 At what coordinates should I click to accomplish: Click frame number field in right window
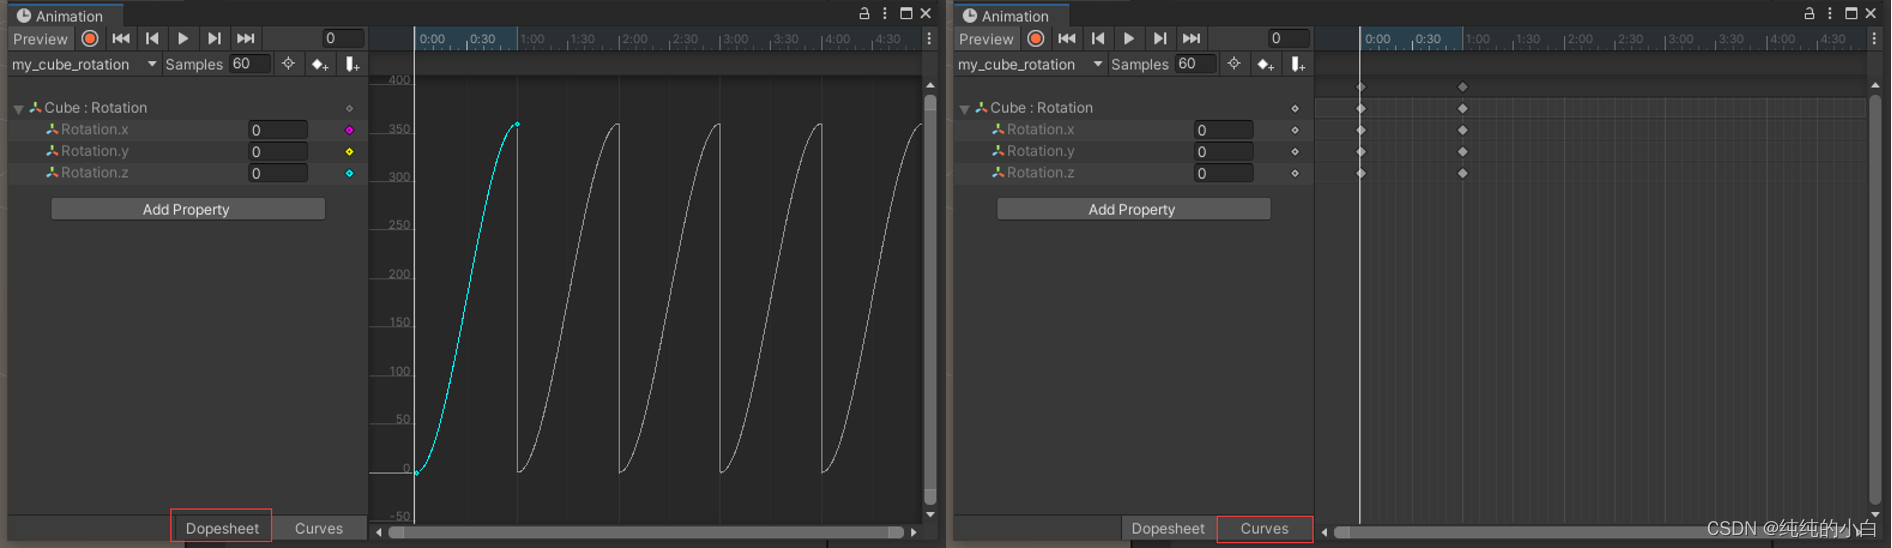click(x=1288, y=38)
